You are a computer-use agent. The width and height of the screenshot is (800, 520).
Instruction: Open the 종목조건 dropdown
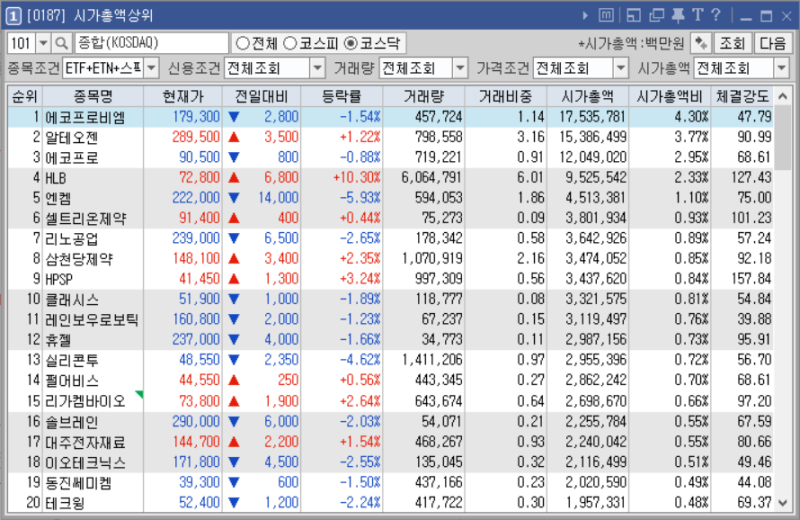coord(152,68)
